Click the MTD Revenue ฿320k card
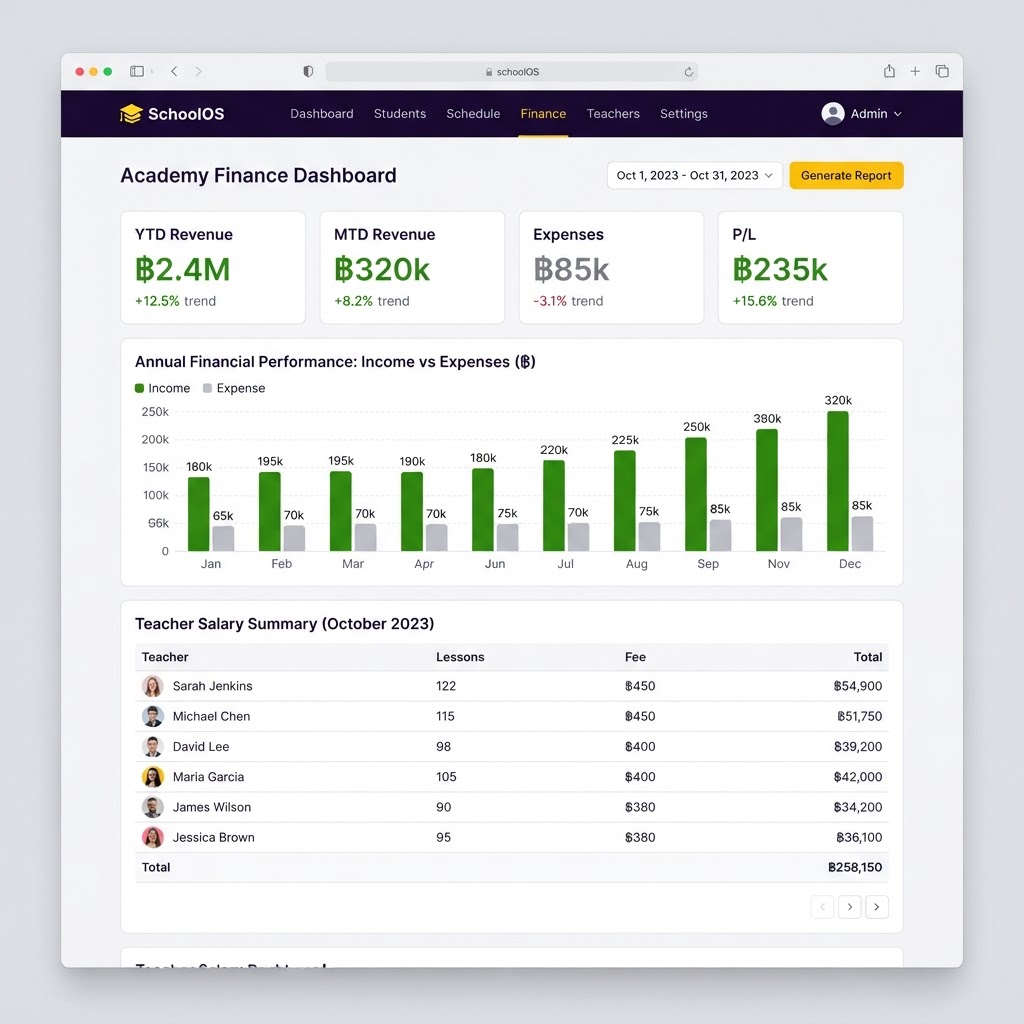The height and width of the screenshot is (1024, 1024). coord(412,267)
